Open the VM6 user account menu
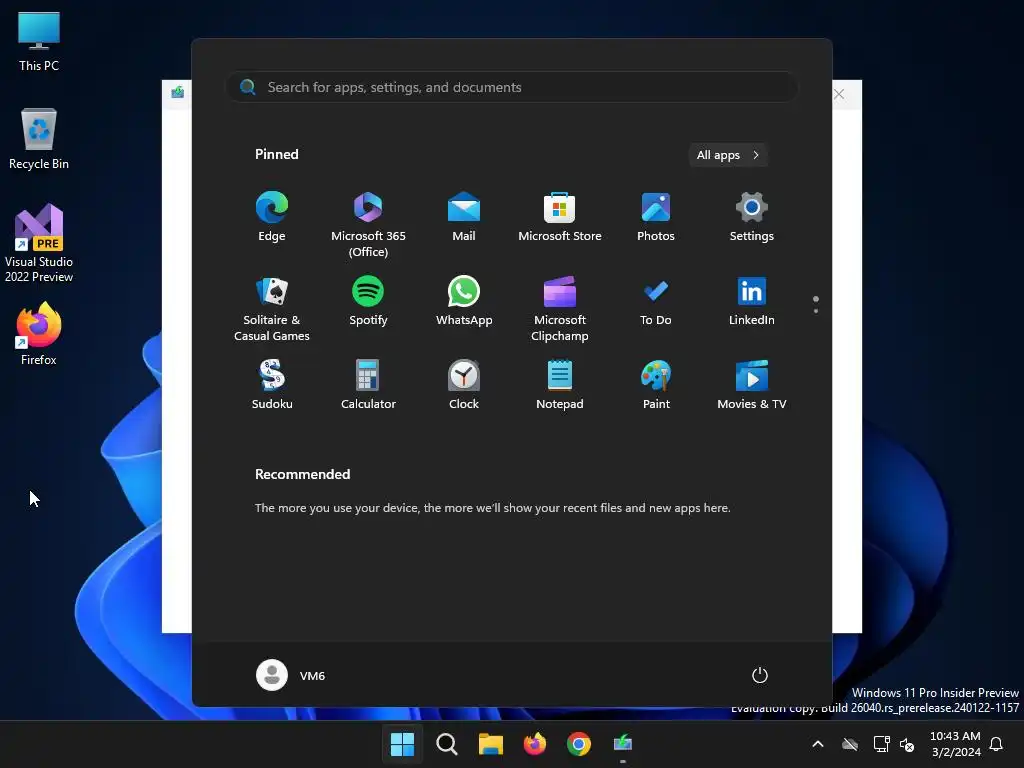The height and width of the screenshot is (768, 1024). [291, 675]
